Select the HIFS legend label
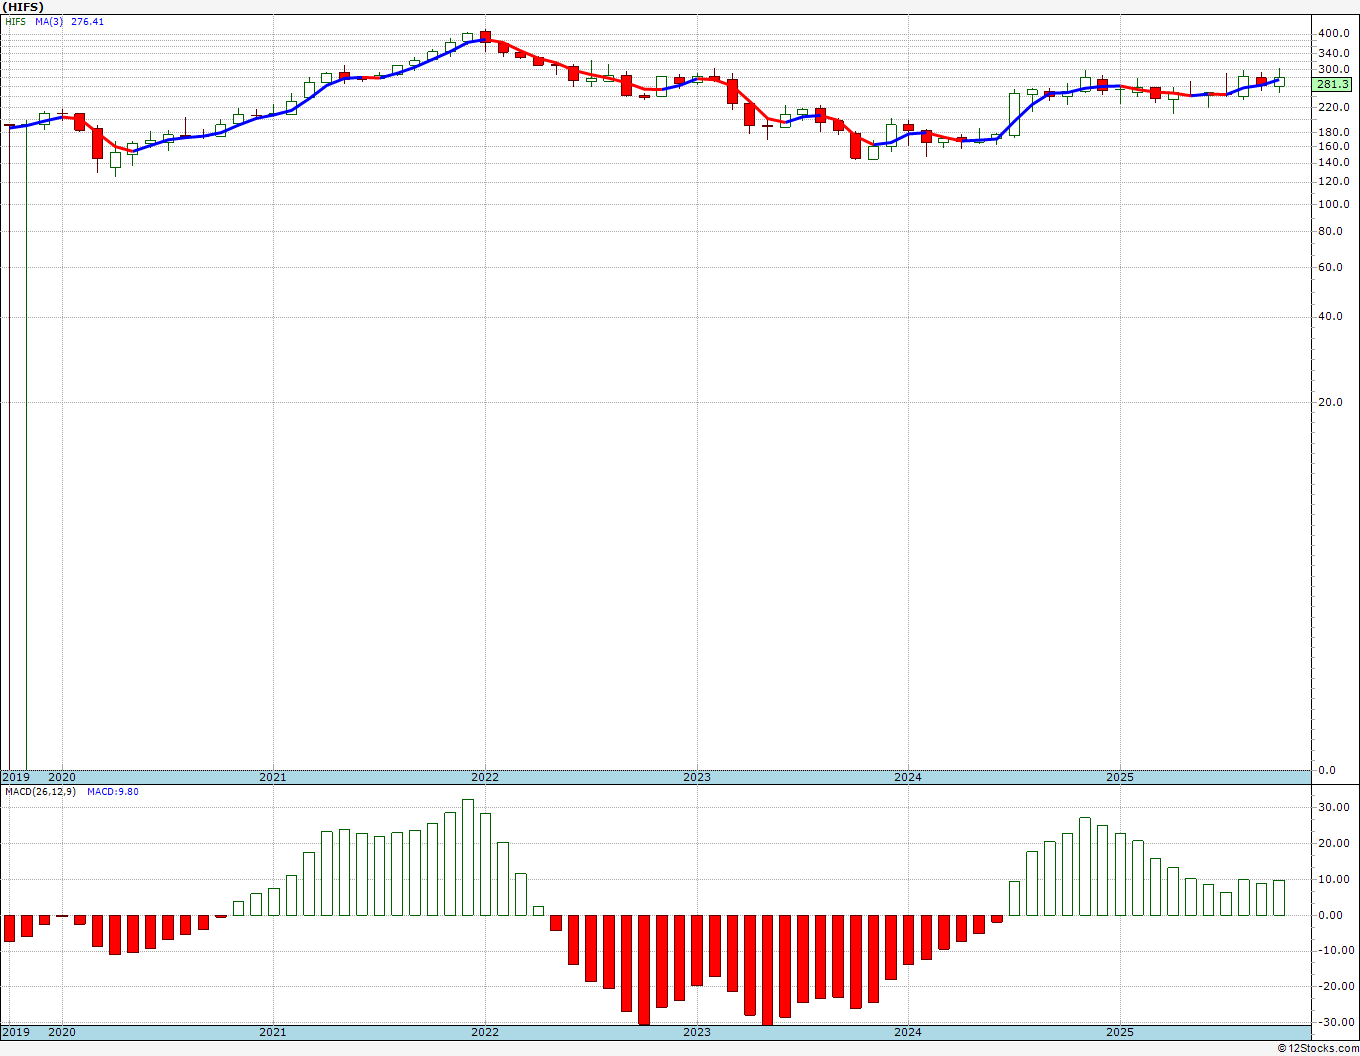Viewport: 1360px width, 1056px height. [x=15, y=21]
